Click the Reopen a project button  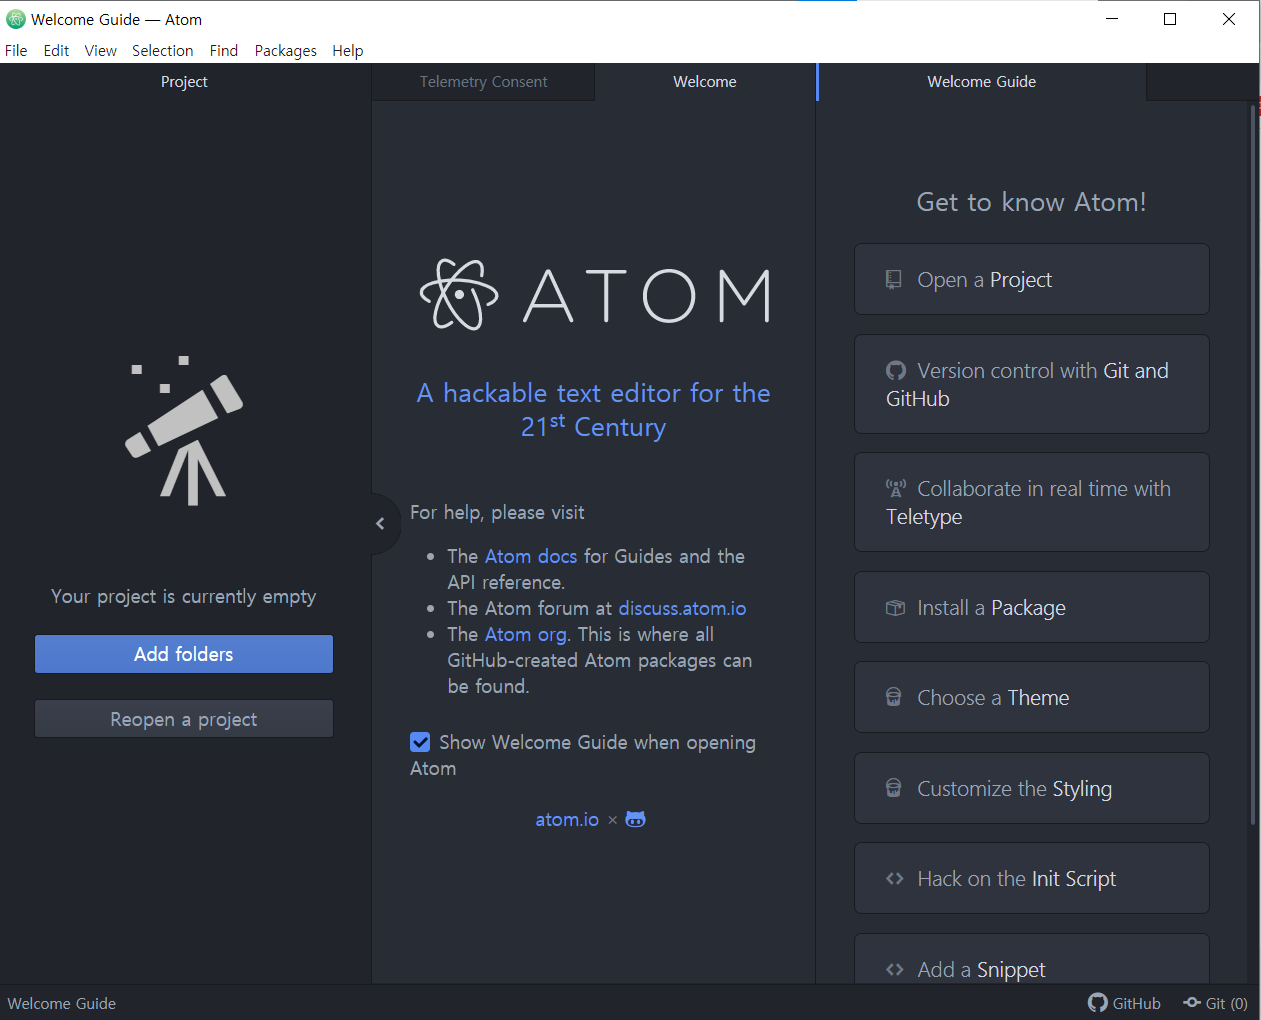184,719
